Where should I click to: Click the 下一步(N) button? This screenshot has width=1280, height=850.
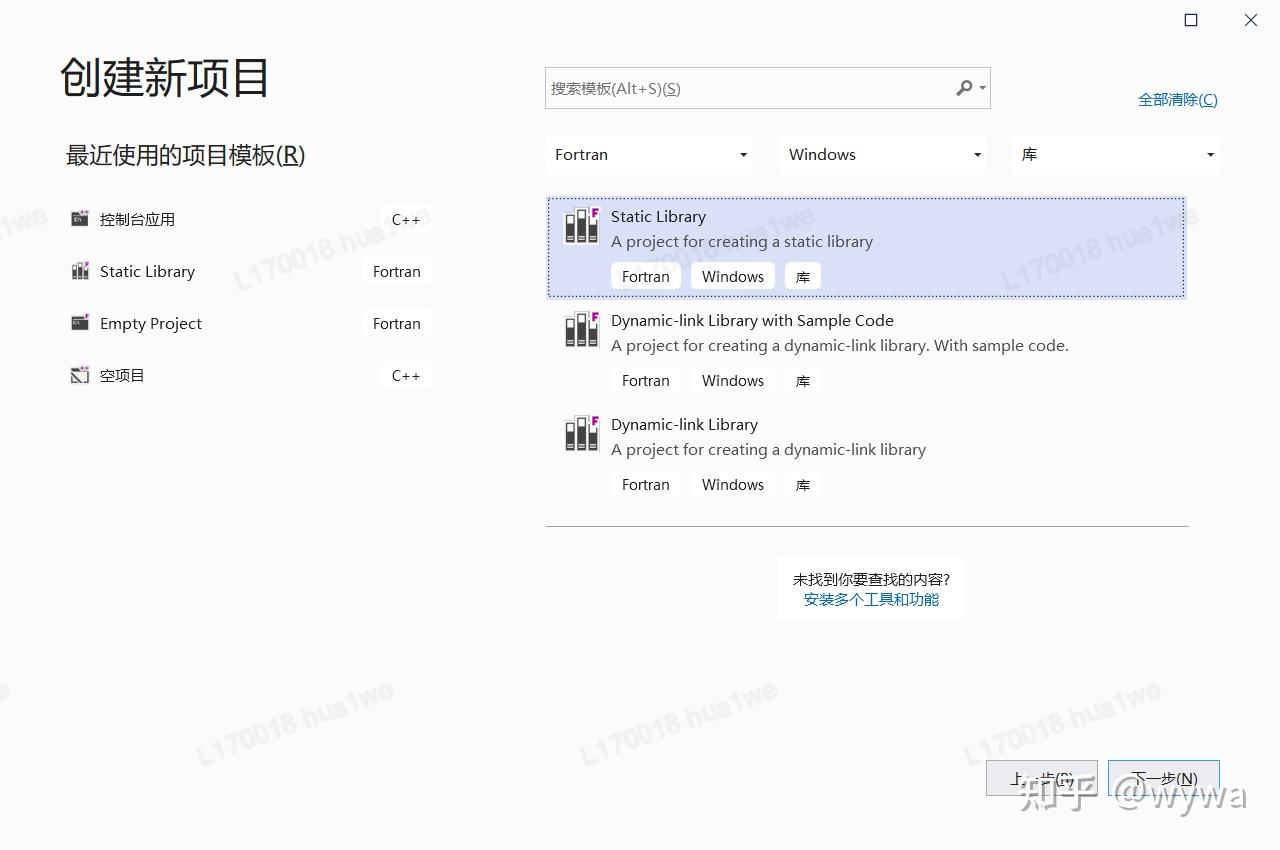[1163, 778]
